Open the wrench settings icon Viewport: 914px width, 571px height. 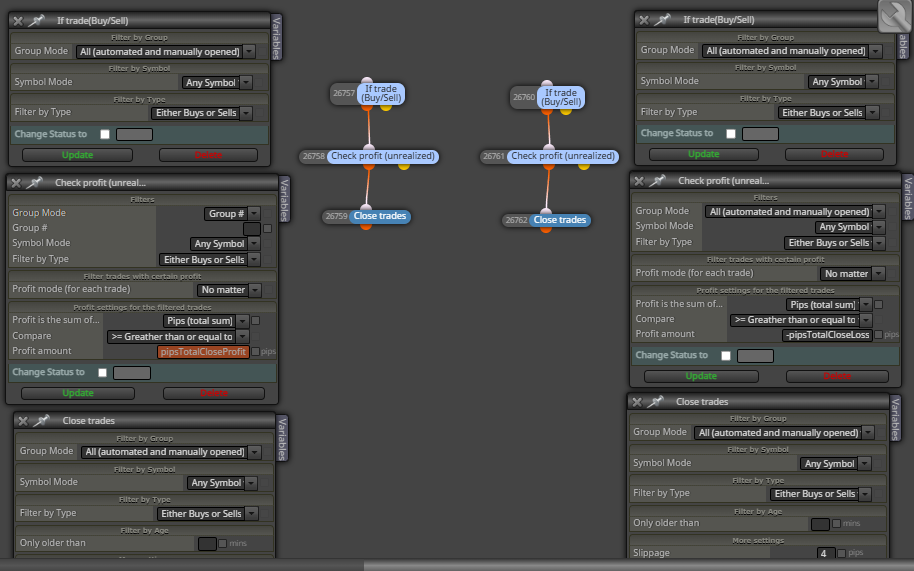pos(894,16)
